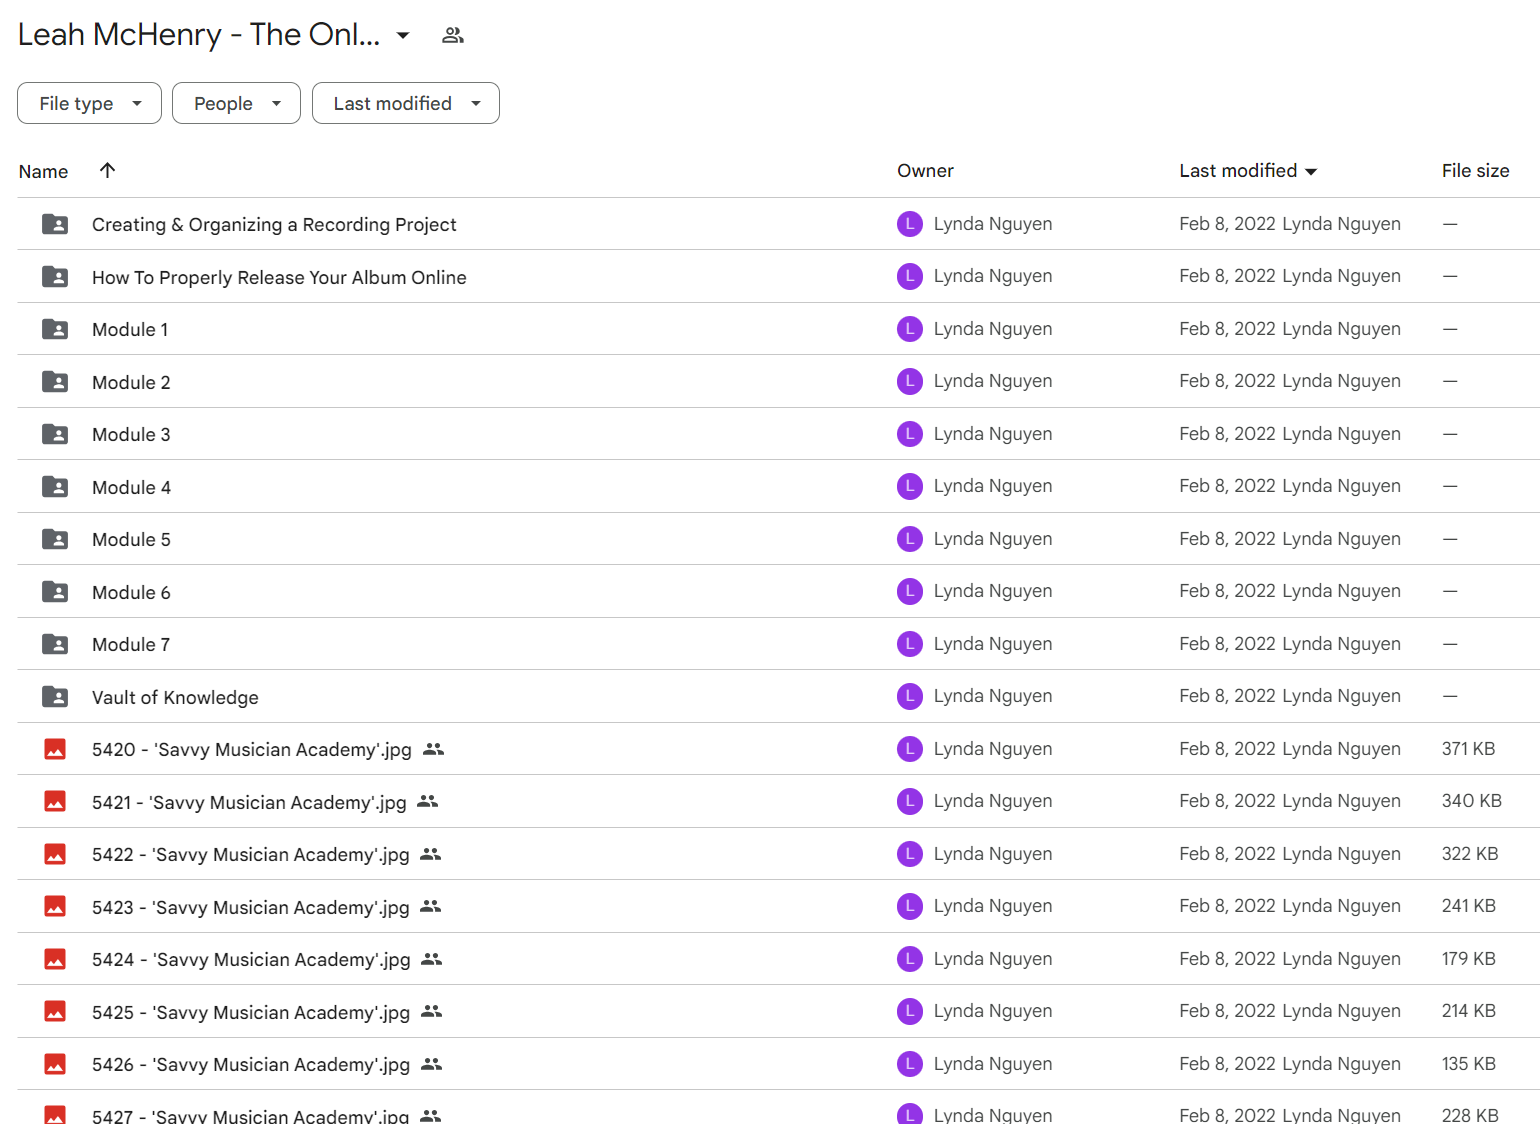Viewport: 1540px width, 1124px height.
Task: Click the Module 5 folder icon
Action: click(55, 539)
